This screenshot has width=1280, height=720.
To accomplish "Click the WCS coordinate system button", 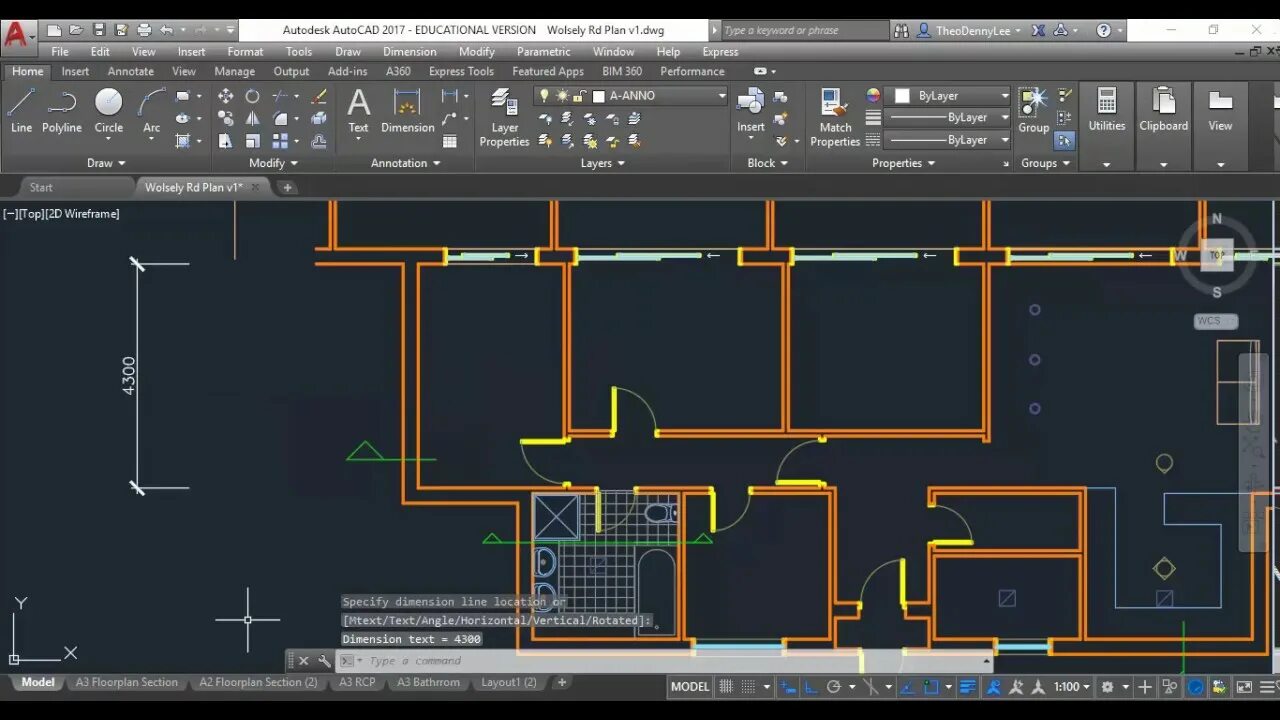I will coord(1215,321).
